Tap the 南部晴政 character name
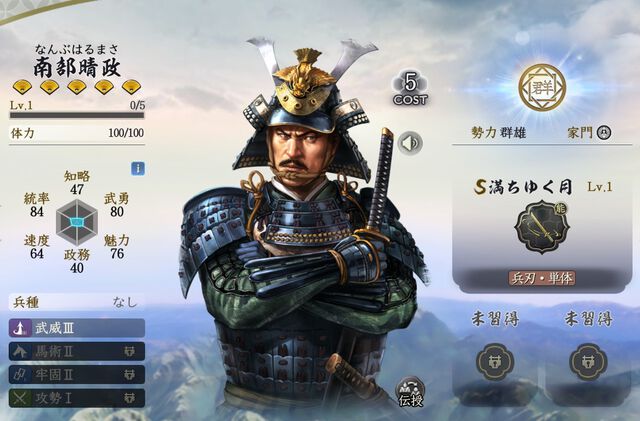This screenshot has height=421, width=640. pos(77,67)
